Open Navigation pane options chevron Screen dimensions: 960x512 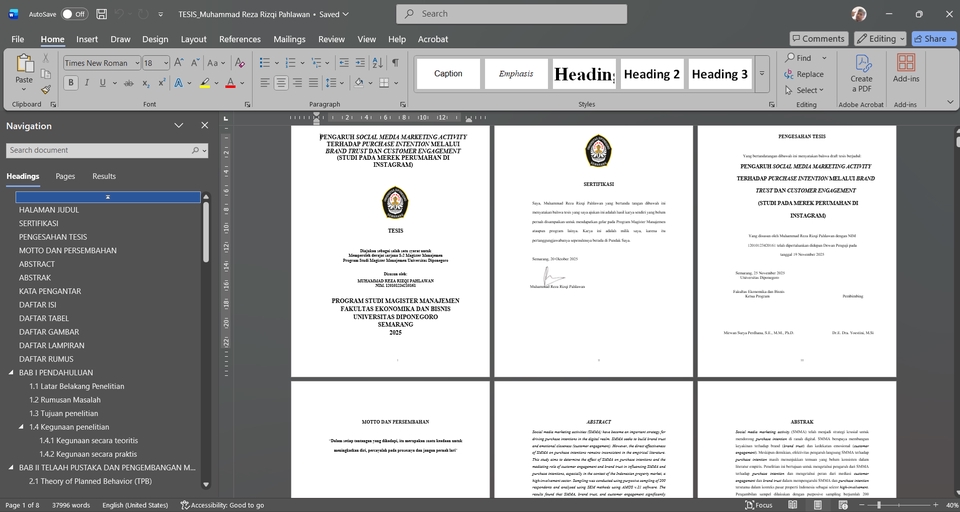tap(179, 126)
